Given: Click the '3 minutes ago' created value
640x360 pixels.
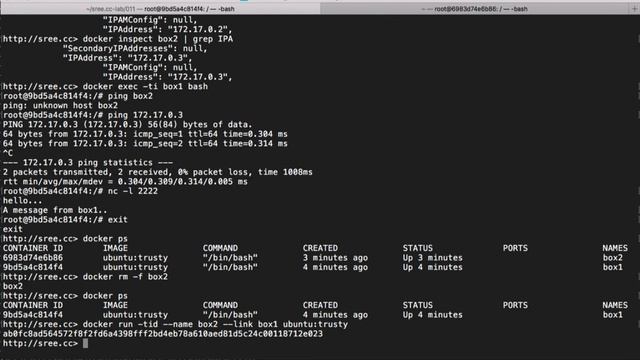Looking at the screenshot, I should pyautogui.click(x=335, y=258).
